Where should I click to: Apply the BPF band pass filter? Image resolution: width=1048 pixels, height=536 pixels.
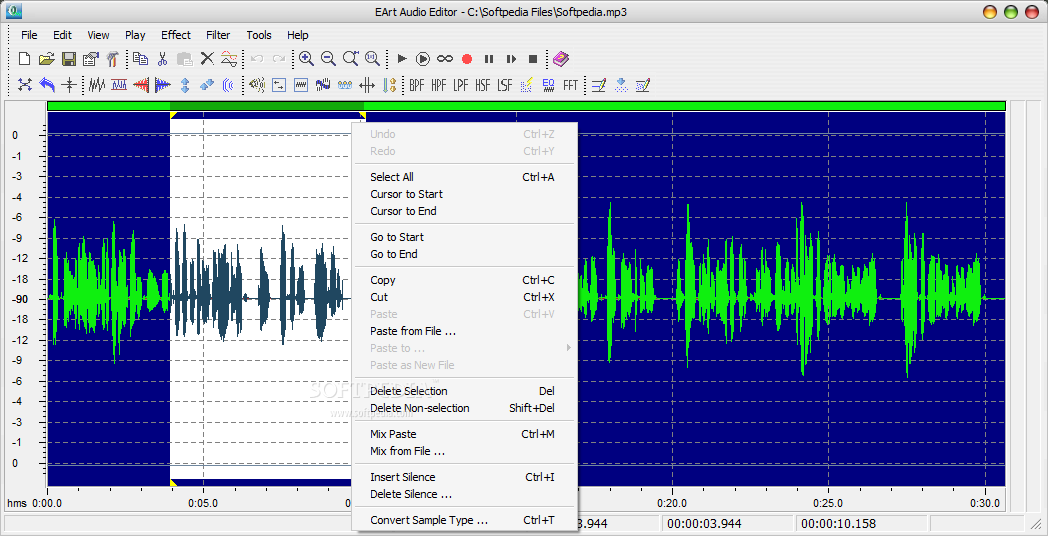click(x=417, y=85)
